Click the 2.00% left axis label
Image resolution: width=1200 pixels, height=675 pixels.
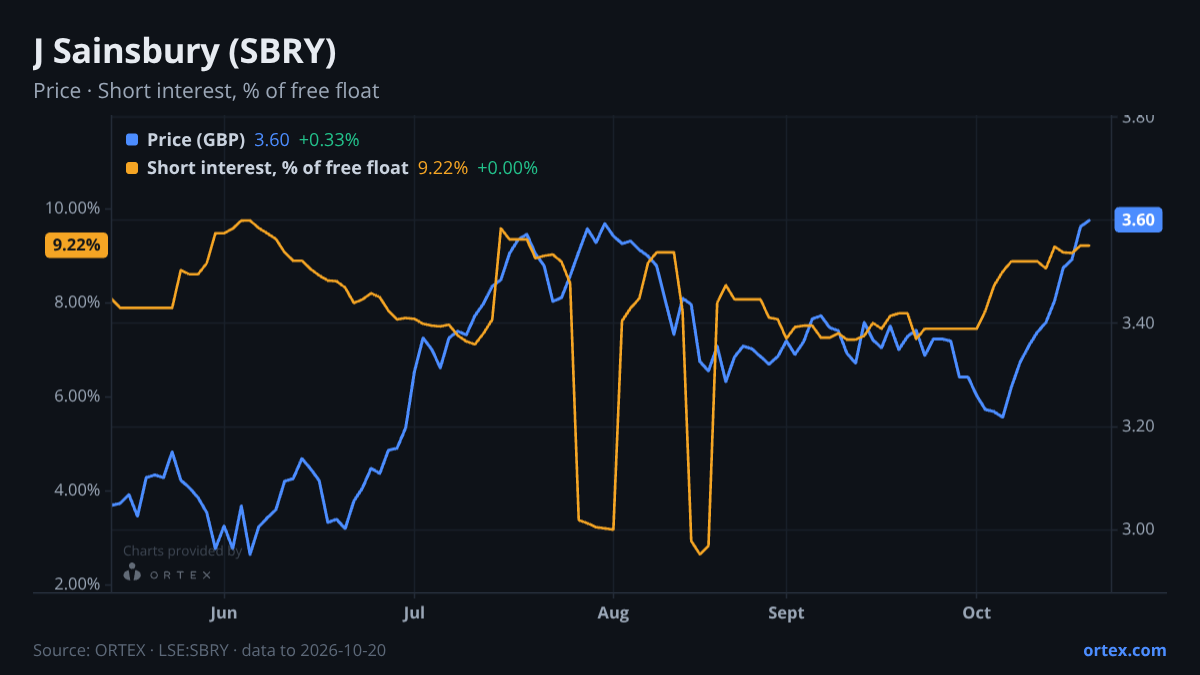pyautogui.click(x=76, y=584)
